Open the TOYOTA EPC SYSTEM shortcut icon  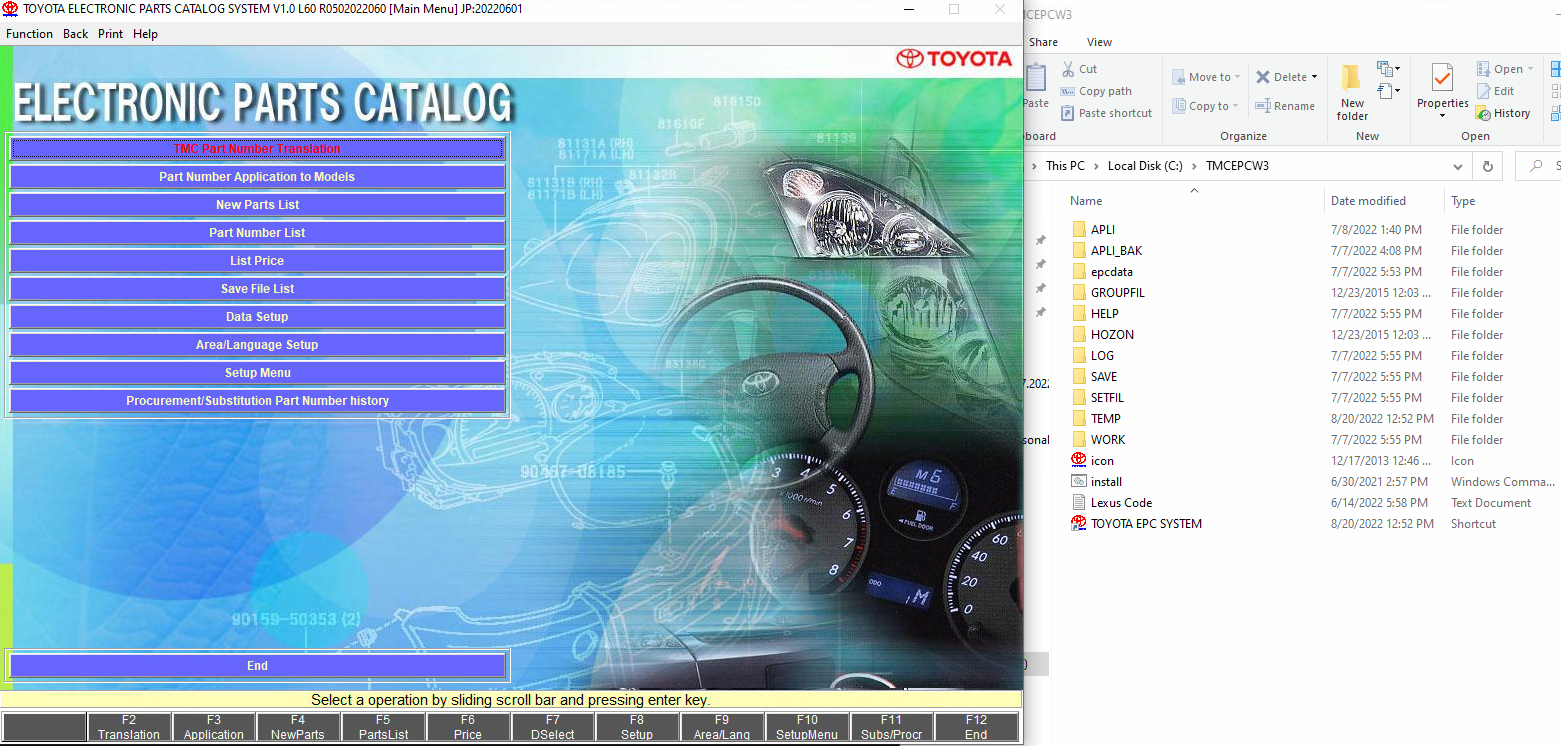tap(1078, 524)
